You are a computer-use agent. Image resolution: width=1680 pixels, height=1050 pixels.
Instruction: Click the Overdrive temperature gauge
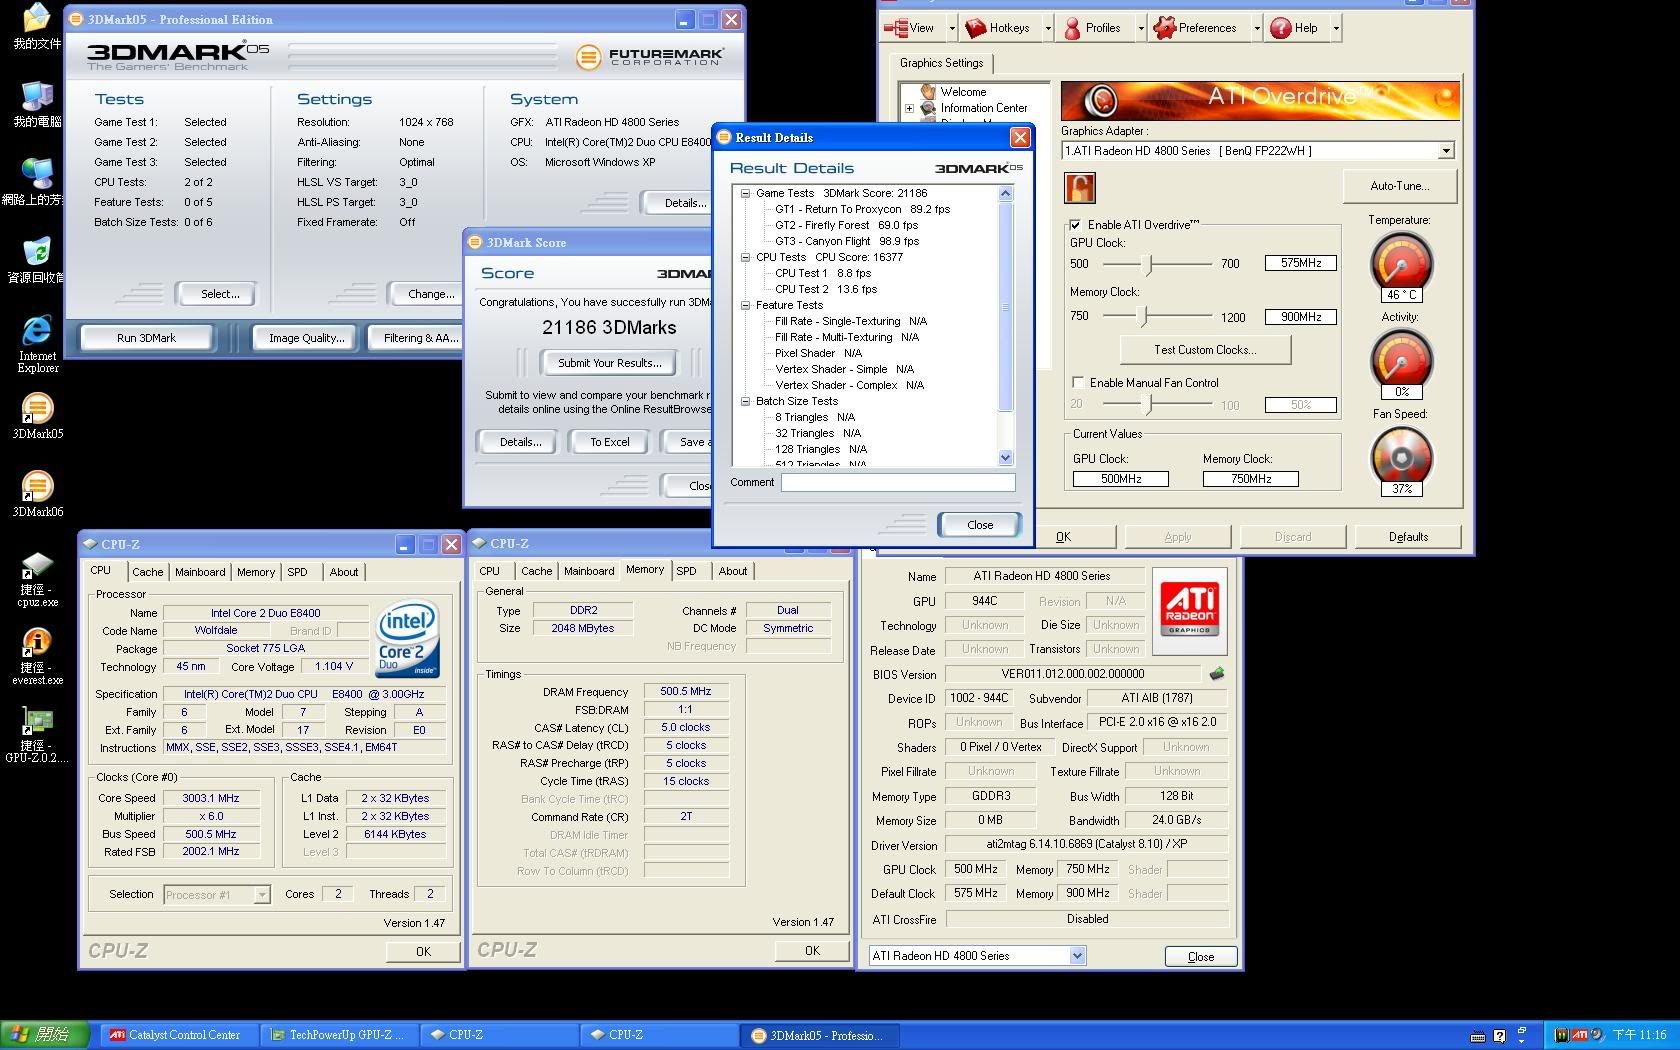1401,263
